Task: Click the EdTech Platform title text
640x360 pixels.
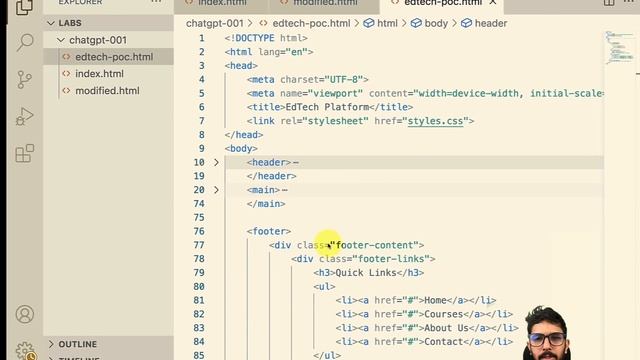Action: (x=327, y=107)
